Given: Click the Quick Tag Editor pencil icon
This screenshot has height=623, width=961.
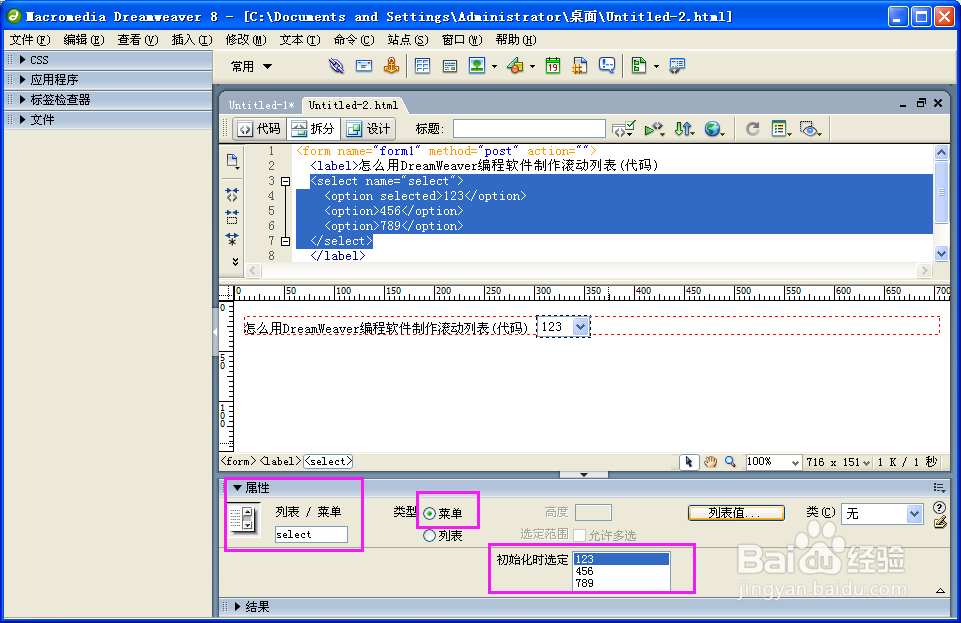Looking at the screenshot, I should click(x=940, y=523).
